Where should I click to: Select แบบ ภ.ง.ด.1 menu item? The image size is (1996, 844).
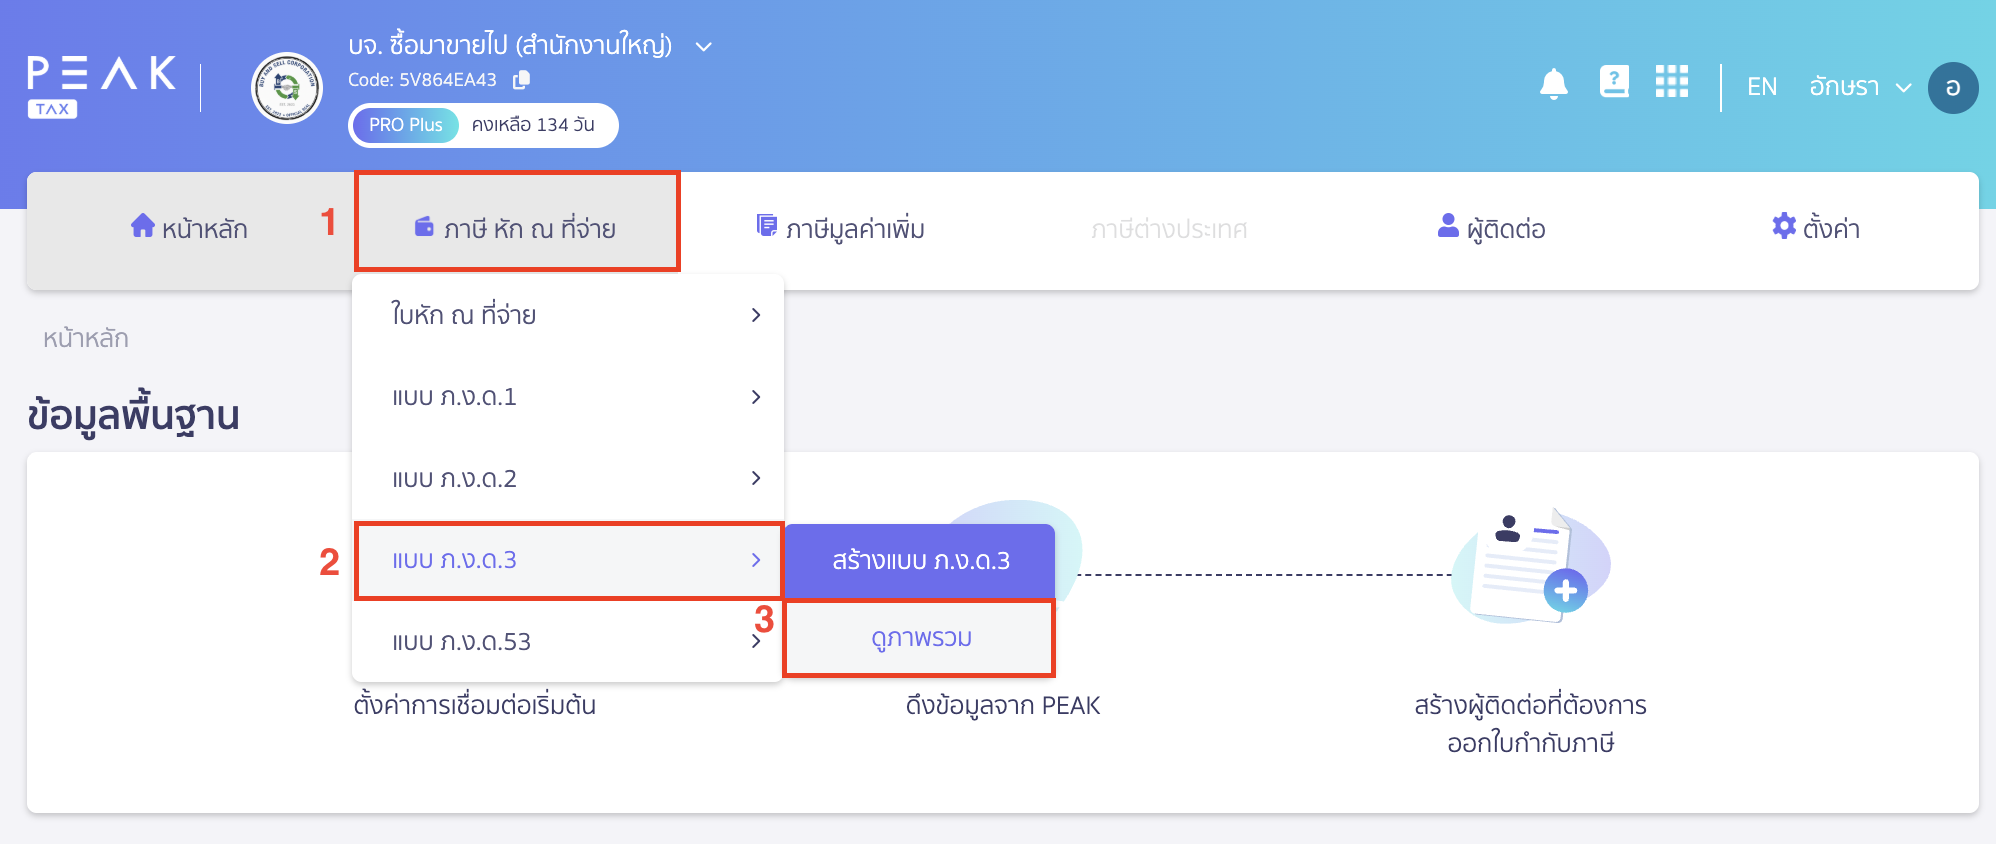(567, 397)
